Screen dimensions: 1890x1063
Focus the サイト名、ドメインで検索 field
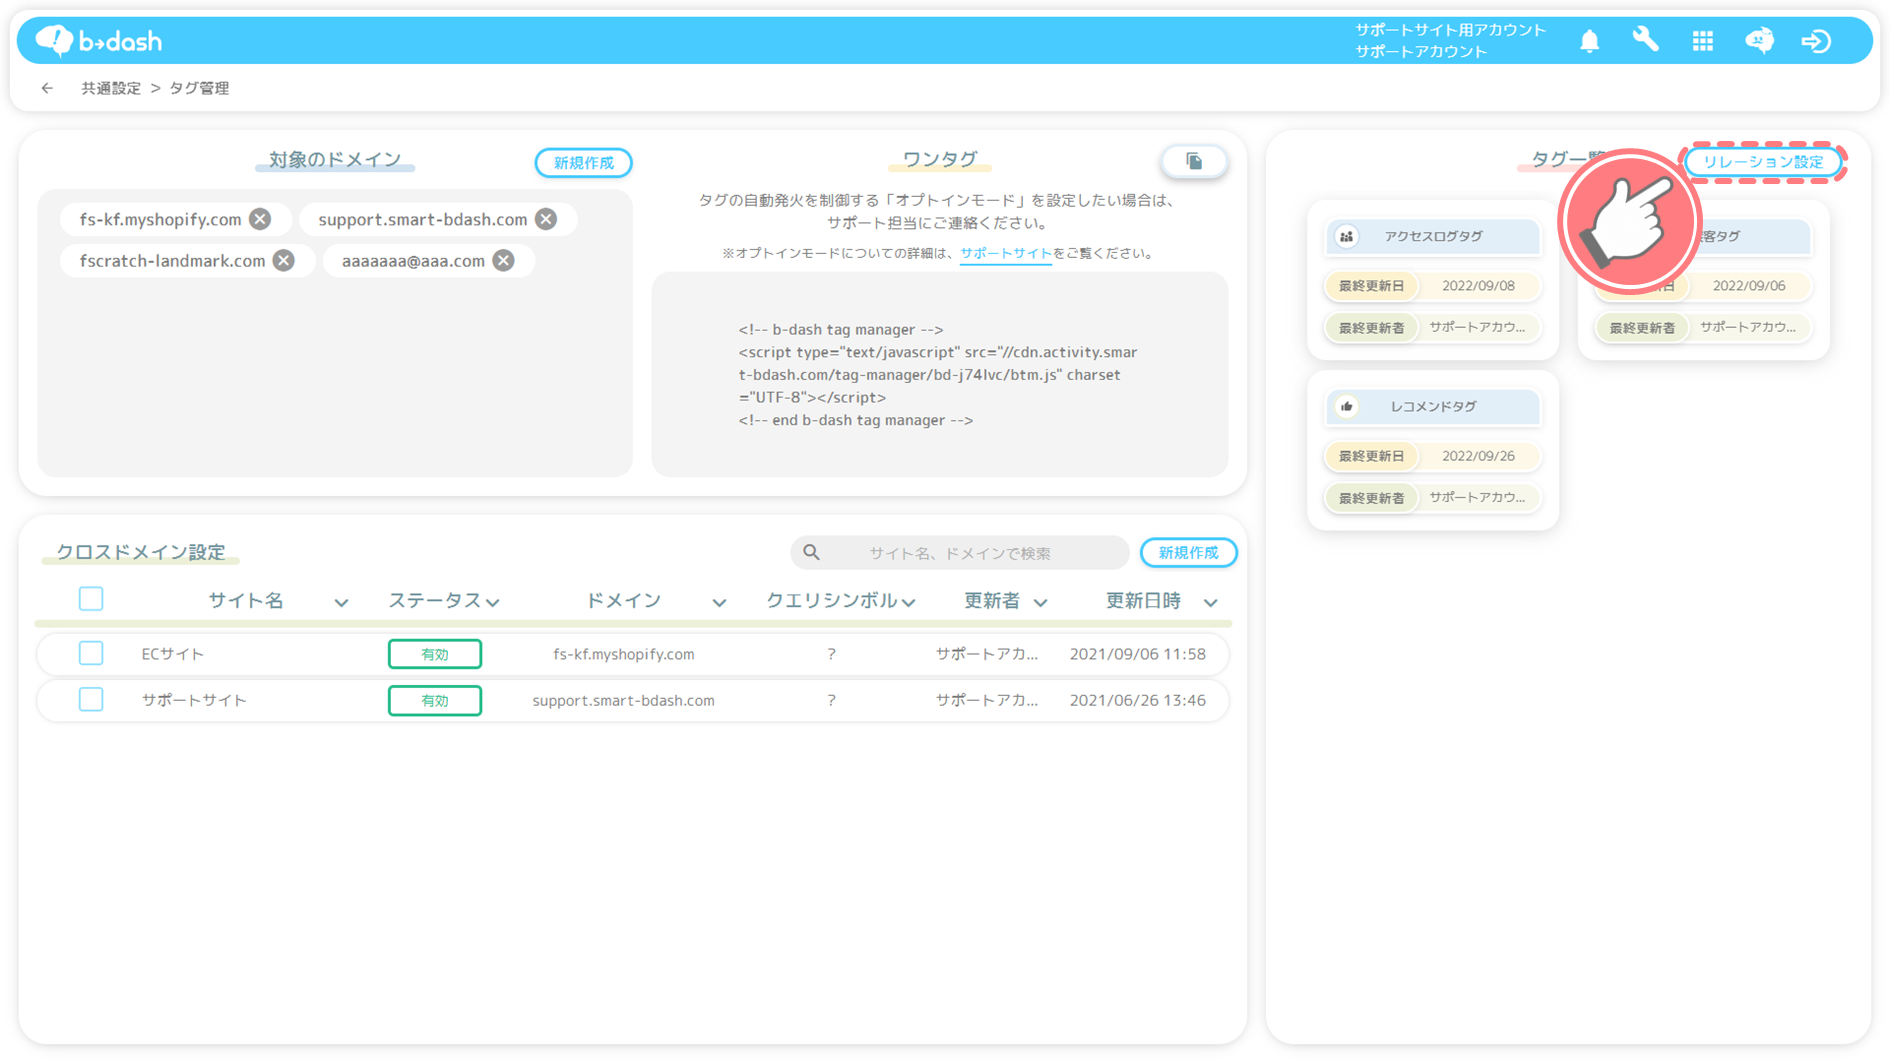(960, 552)
